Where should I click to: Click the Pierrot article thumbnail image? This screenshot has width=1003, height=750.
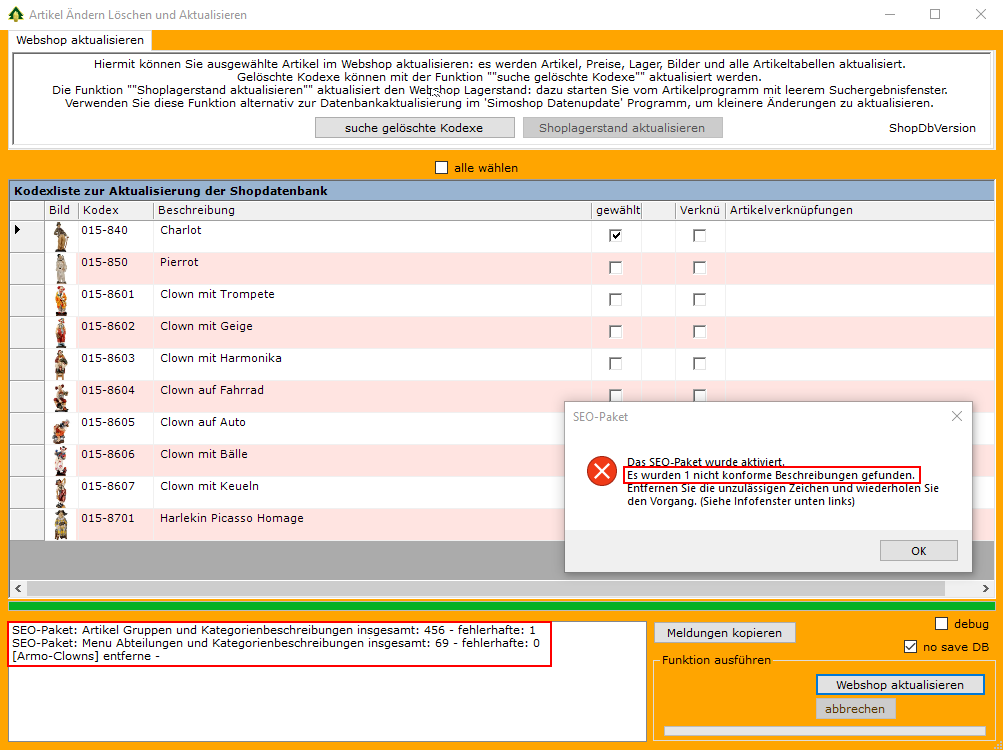tap(61, 269)
